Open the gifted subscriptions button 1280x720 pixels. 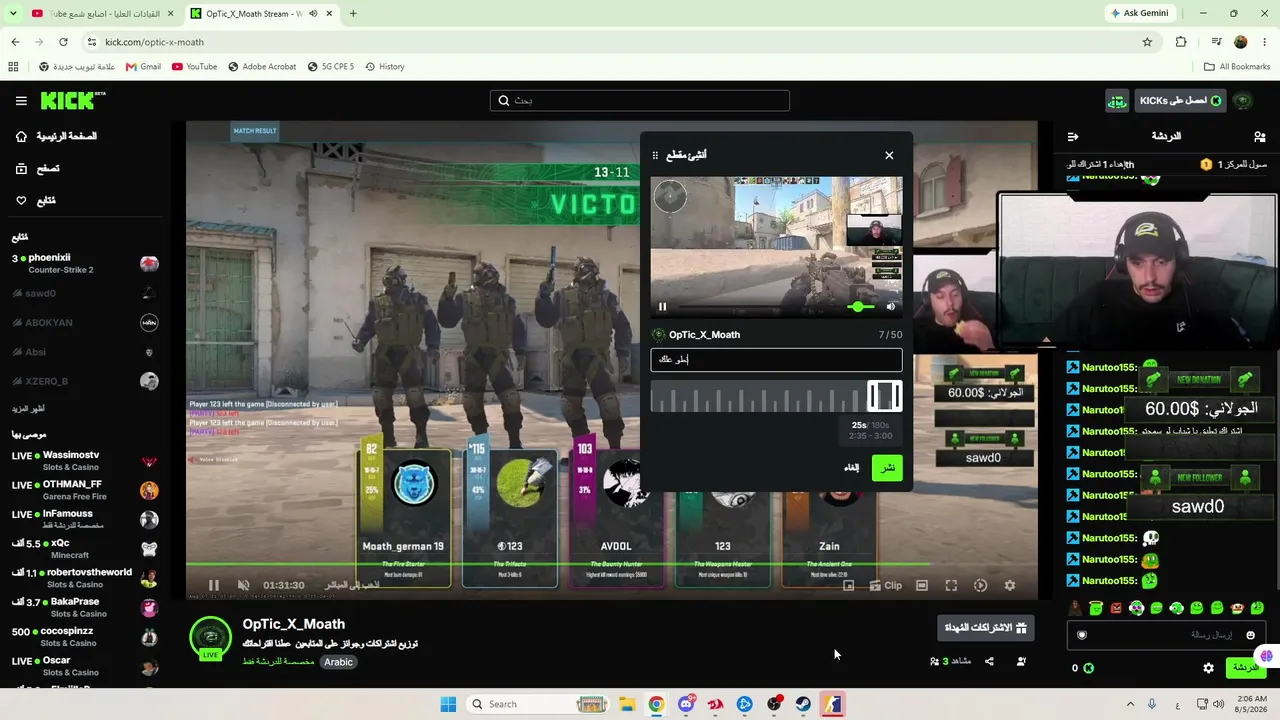tap(986, 628)
